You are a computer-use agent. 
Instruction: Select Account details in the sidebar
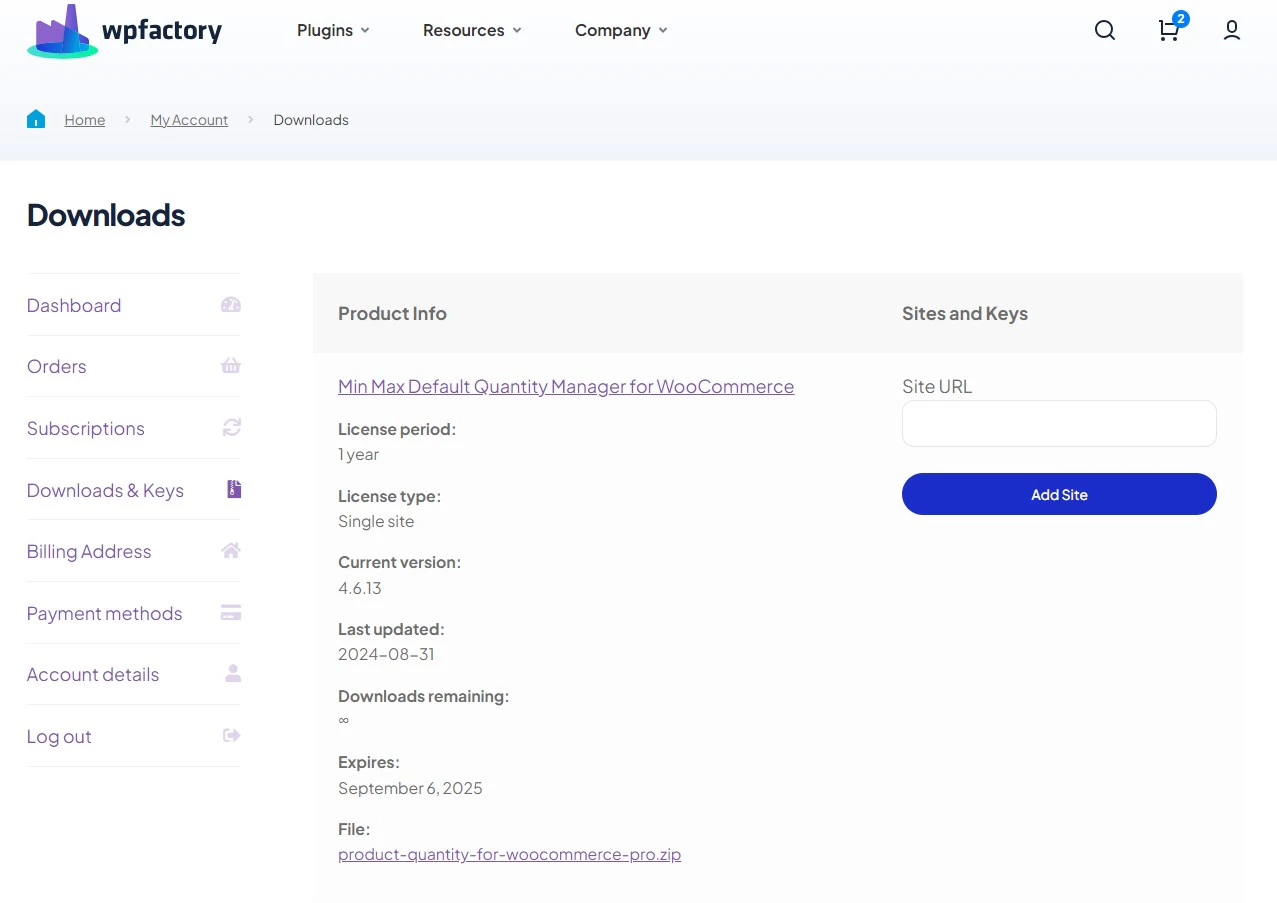pos(92,673)
